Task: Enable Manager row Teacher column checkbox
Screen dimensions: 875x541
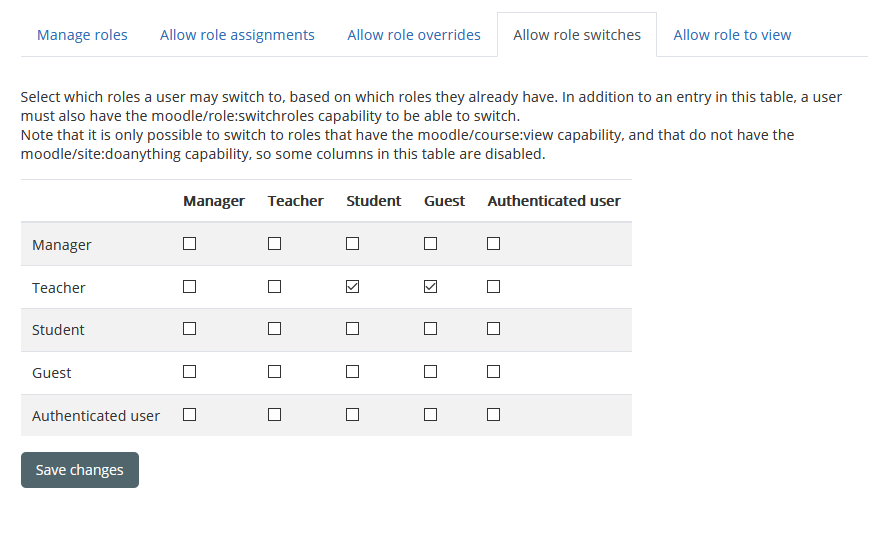Action: click(x=275, y=244)
